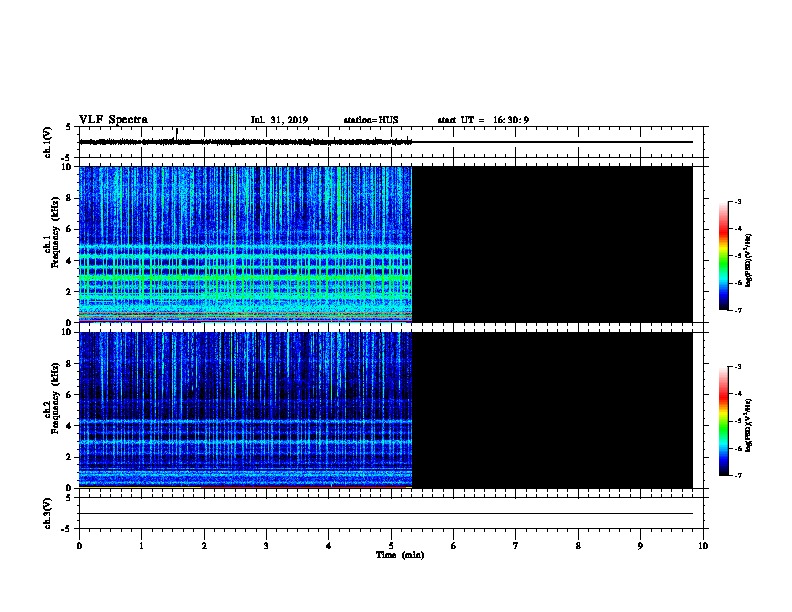Click the 2 minute tick label

(x=204, y=545)
